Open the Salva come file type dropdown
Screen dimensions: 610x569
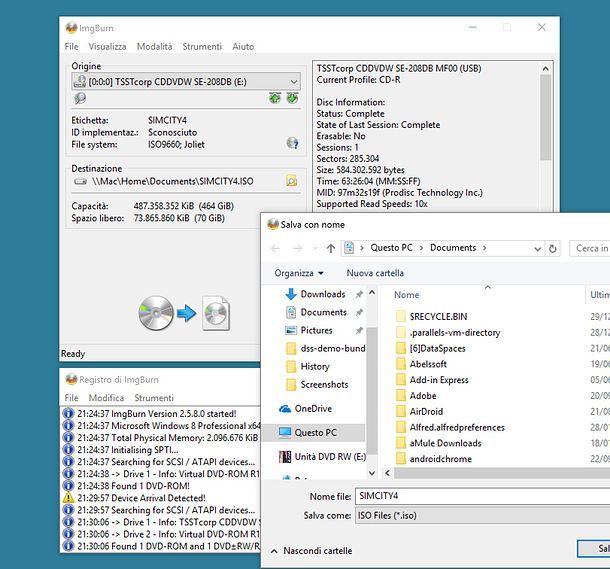(x=482, y=515)
